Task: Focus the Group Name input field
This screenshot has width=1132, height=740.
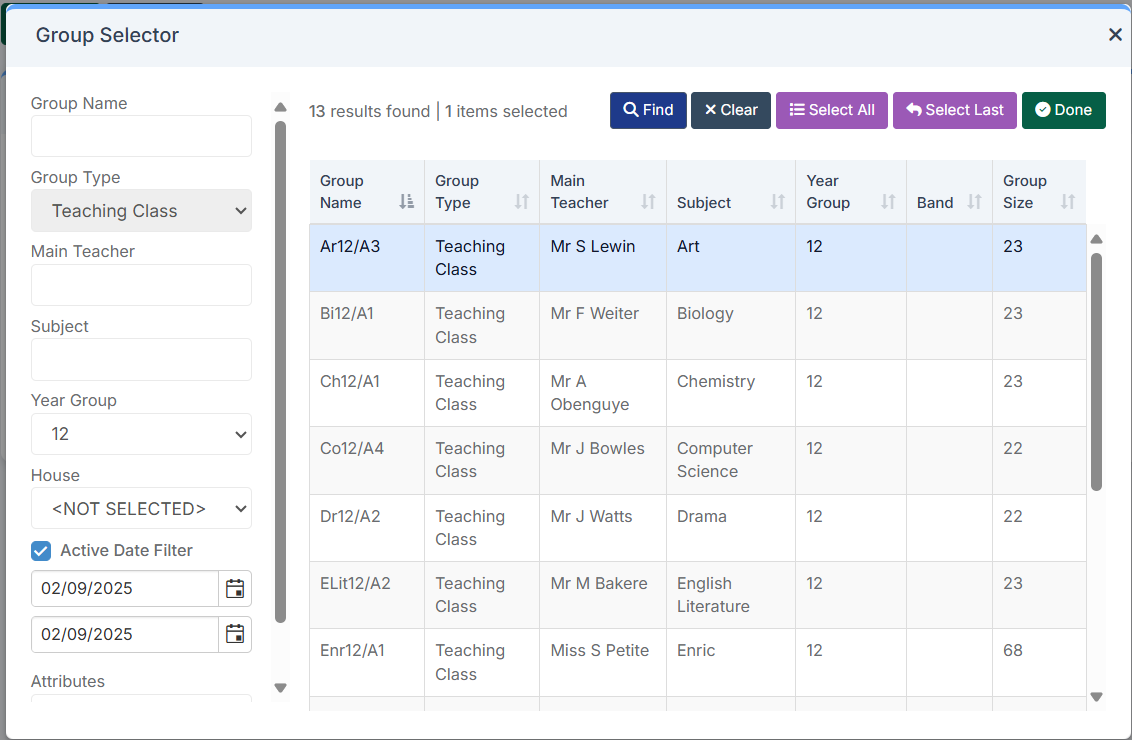Action: 142,136
